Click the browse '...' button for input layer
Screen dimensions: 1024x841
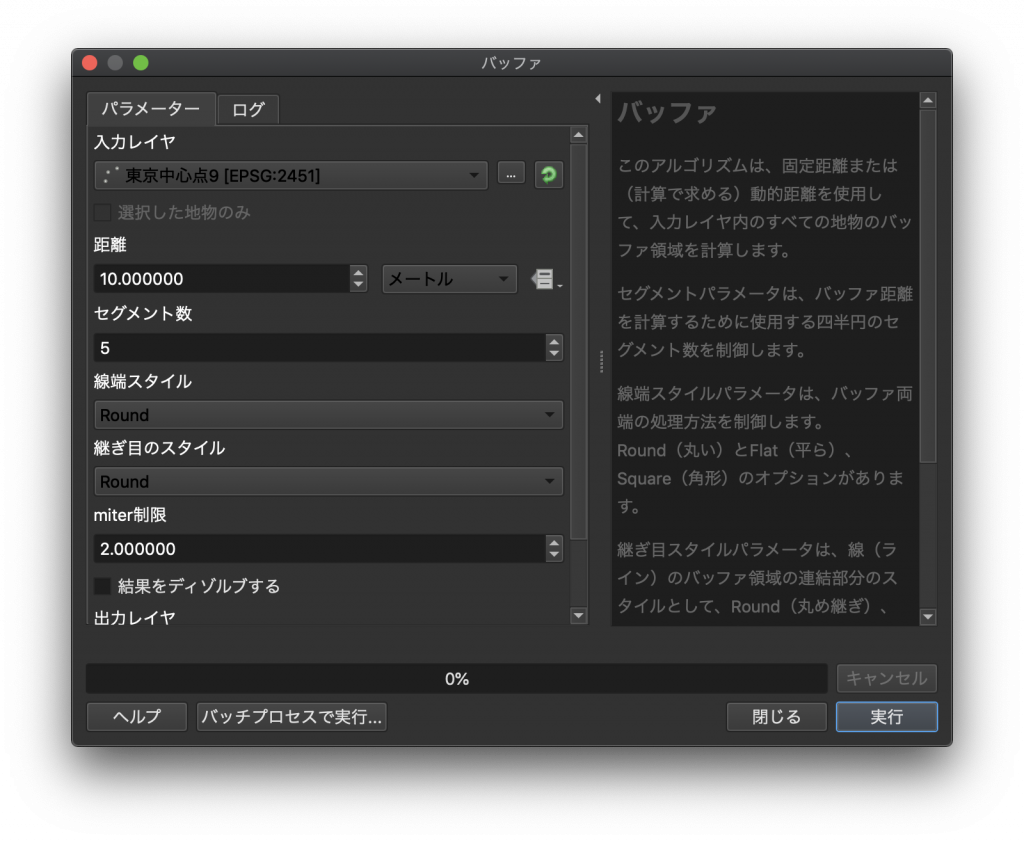(x=511, y=174)
